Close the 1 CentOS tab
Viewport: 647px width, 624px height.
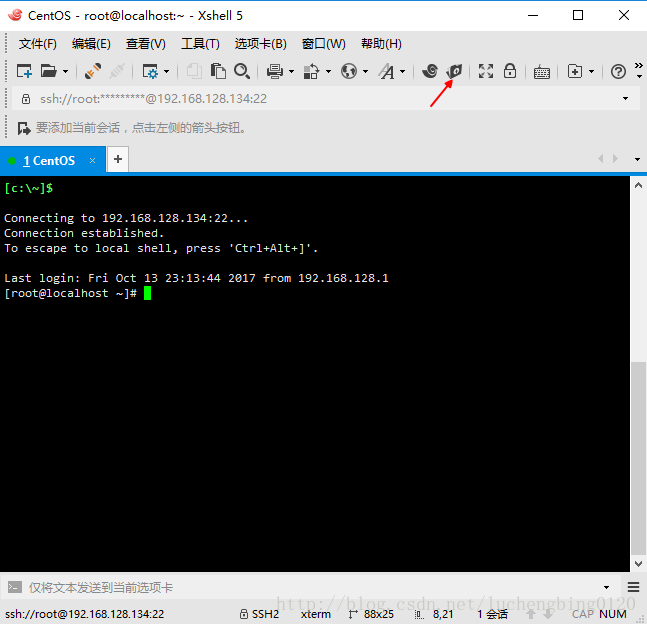tap(92, 161)
